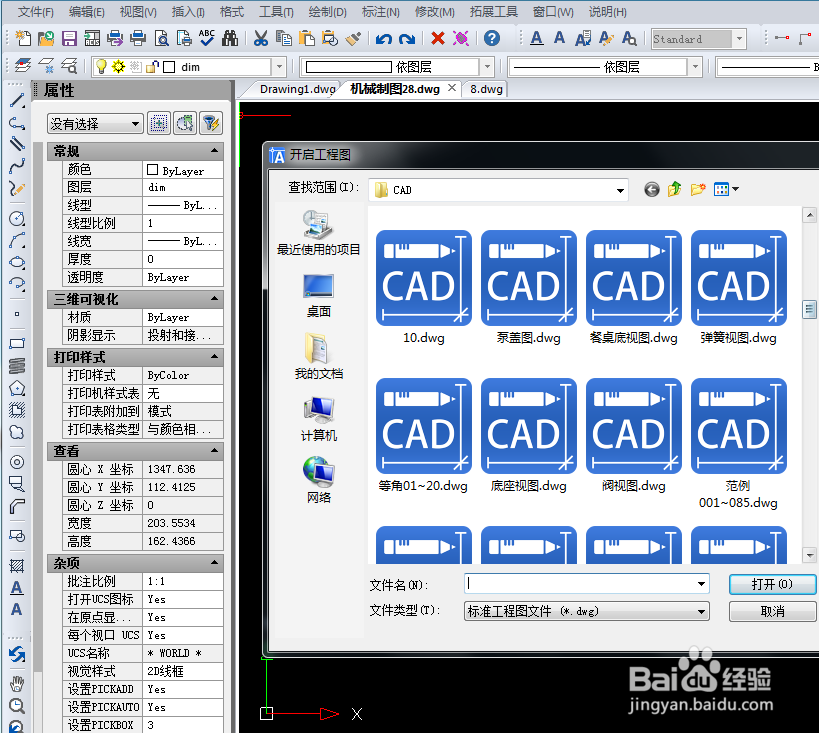Click the underlined A text style icon
Viewport: 819px width, 733px height.
[536, 39]
